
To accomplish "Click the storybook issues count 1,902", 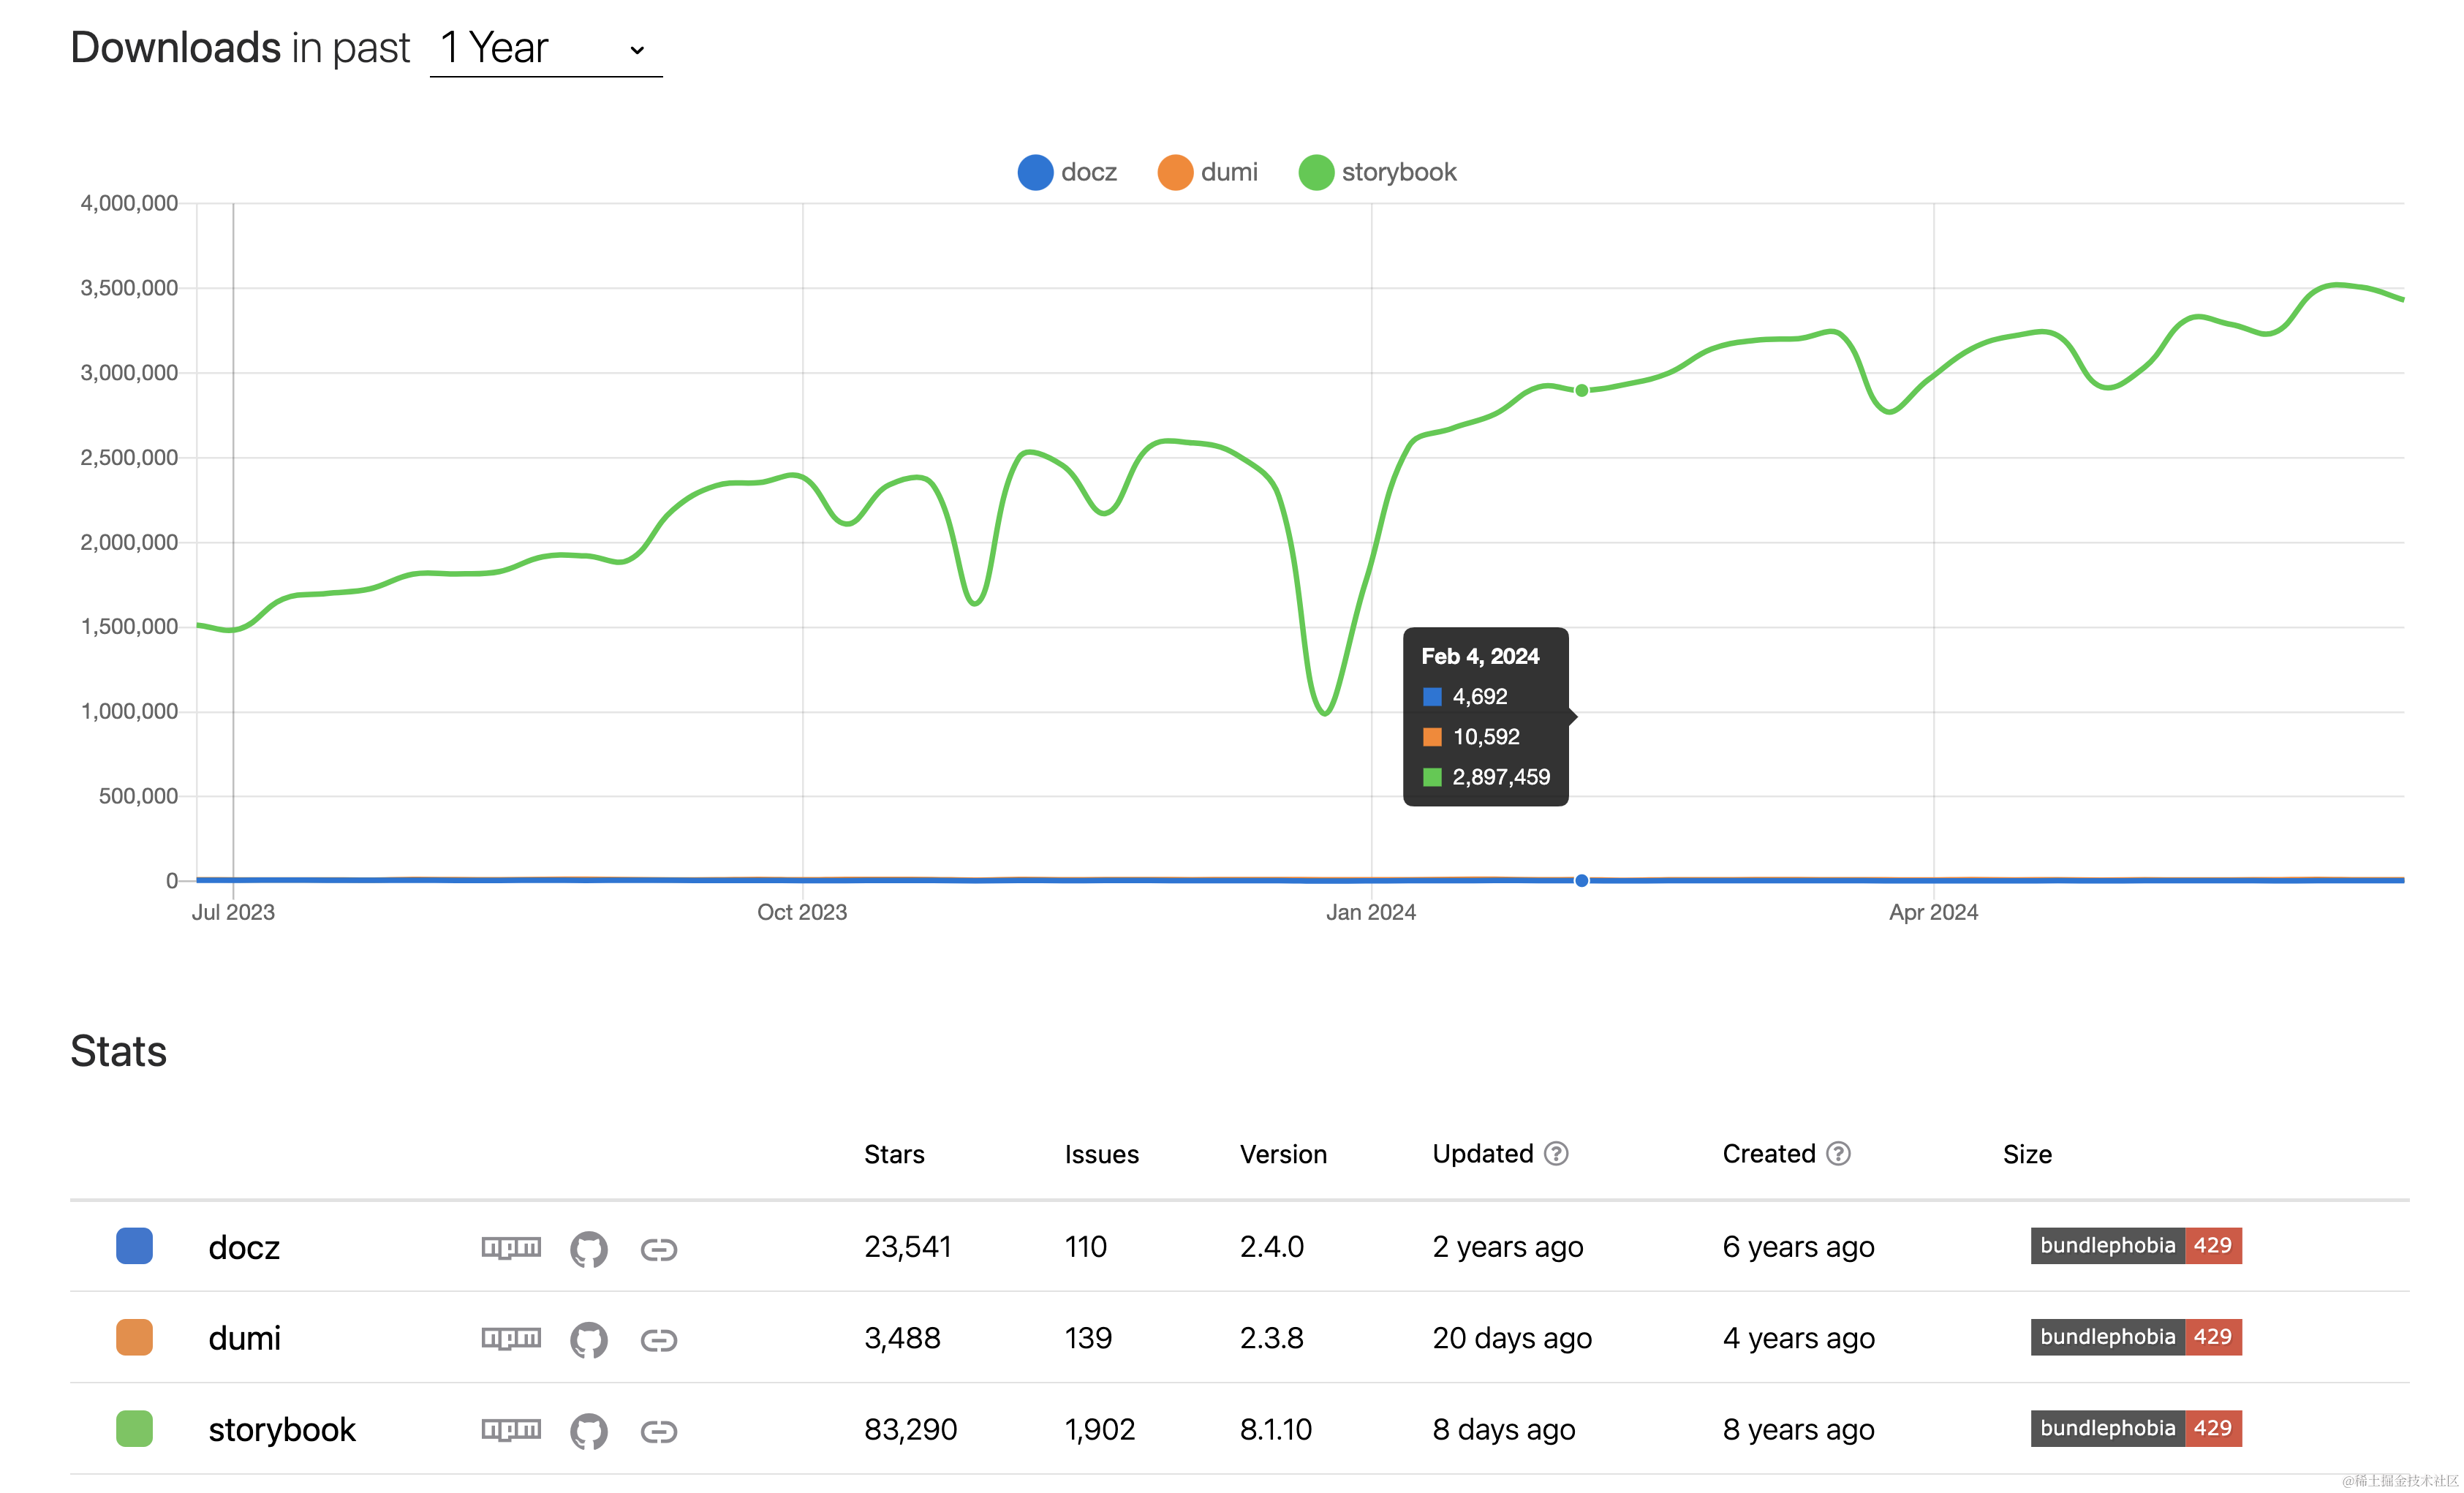I will tap(1100, 1430).
